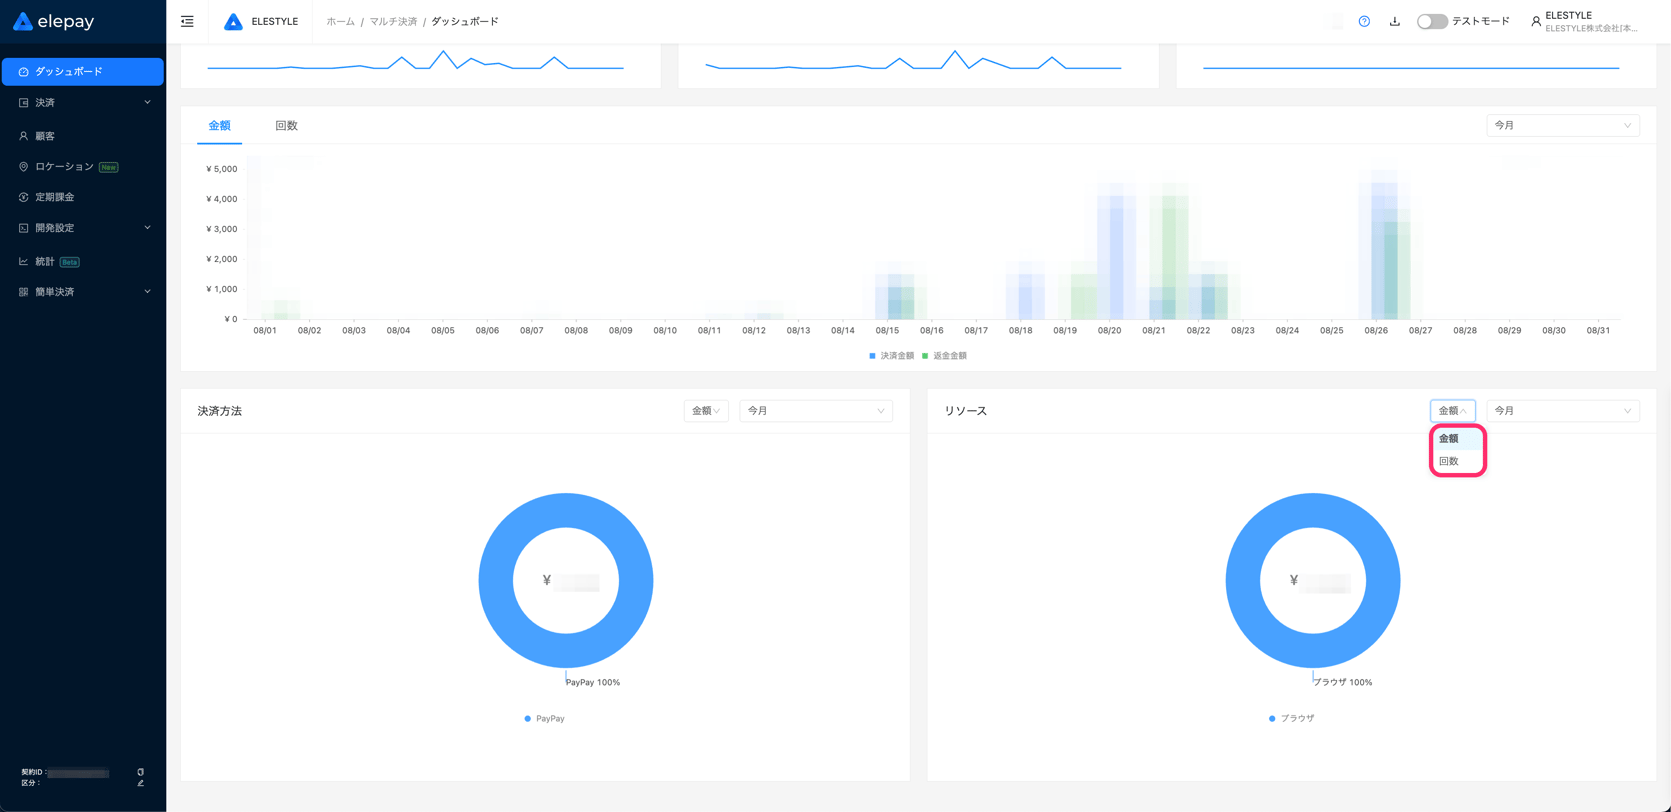Collapse the sidebar with the hamburger icon
Screen dimensions: 1671x812
pyautogui.click(x=187, y=21)
